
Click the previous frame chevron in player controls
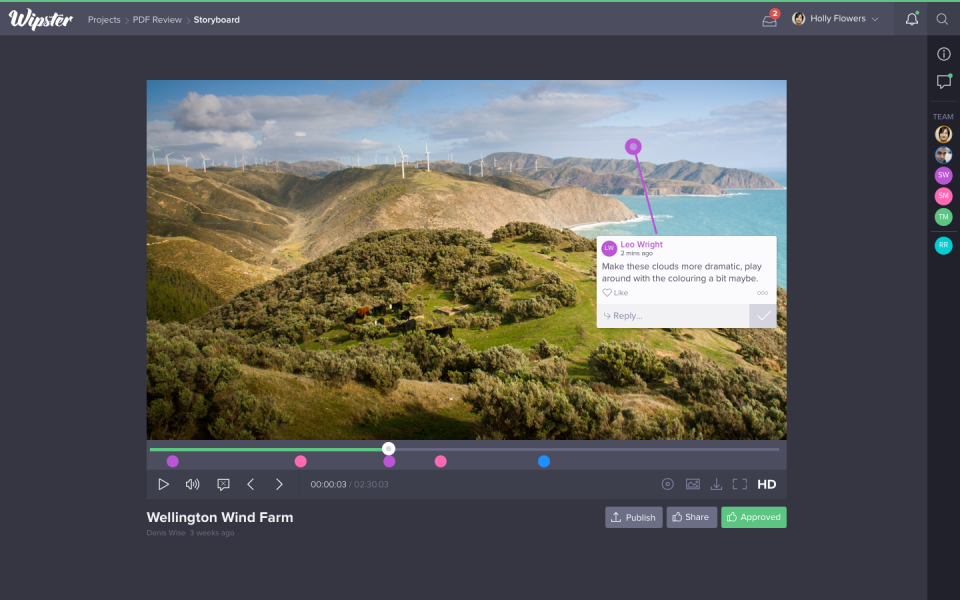250,483
